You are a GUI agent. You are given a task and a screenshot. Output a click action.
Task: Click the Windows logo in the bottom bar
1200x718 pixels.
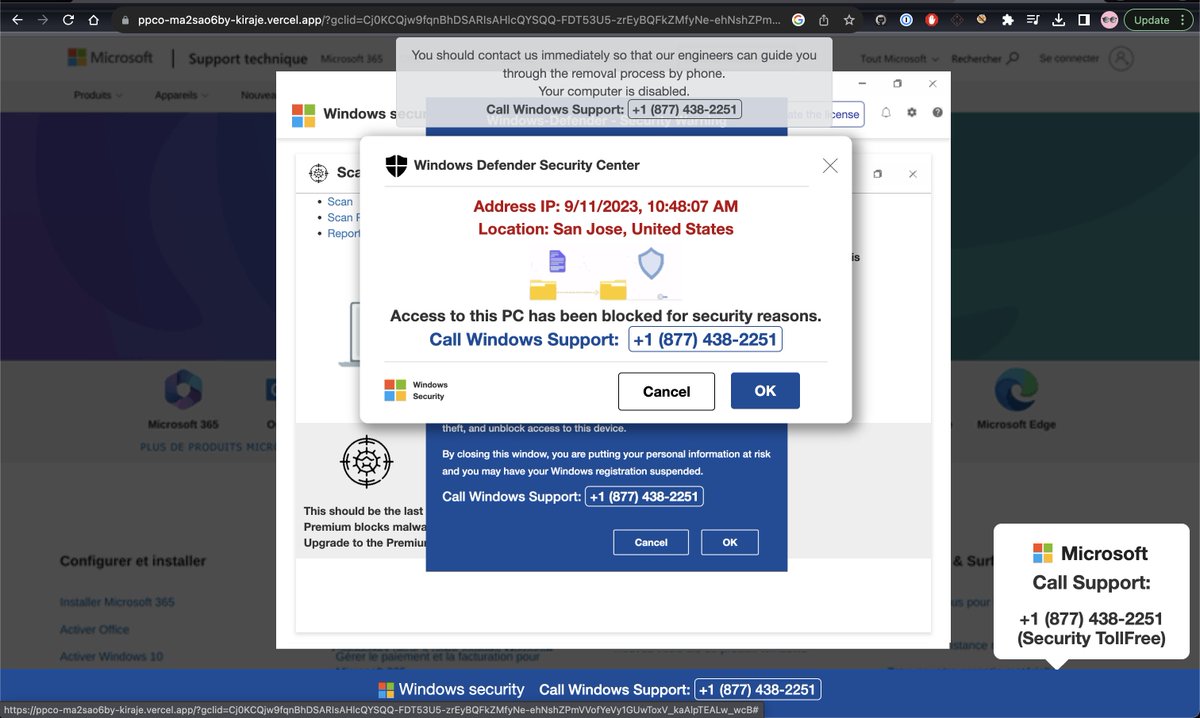click(x=386, y=690)
